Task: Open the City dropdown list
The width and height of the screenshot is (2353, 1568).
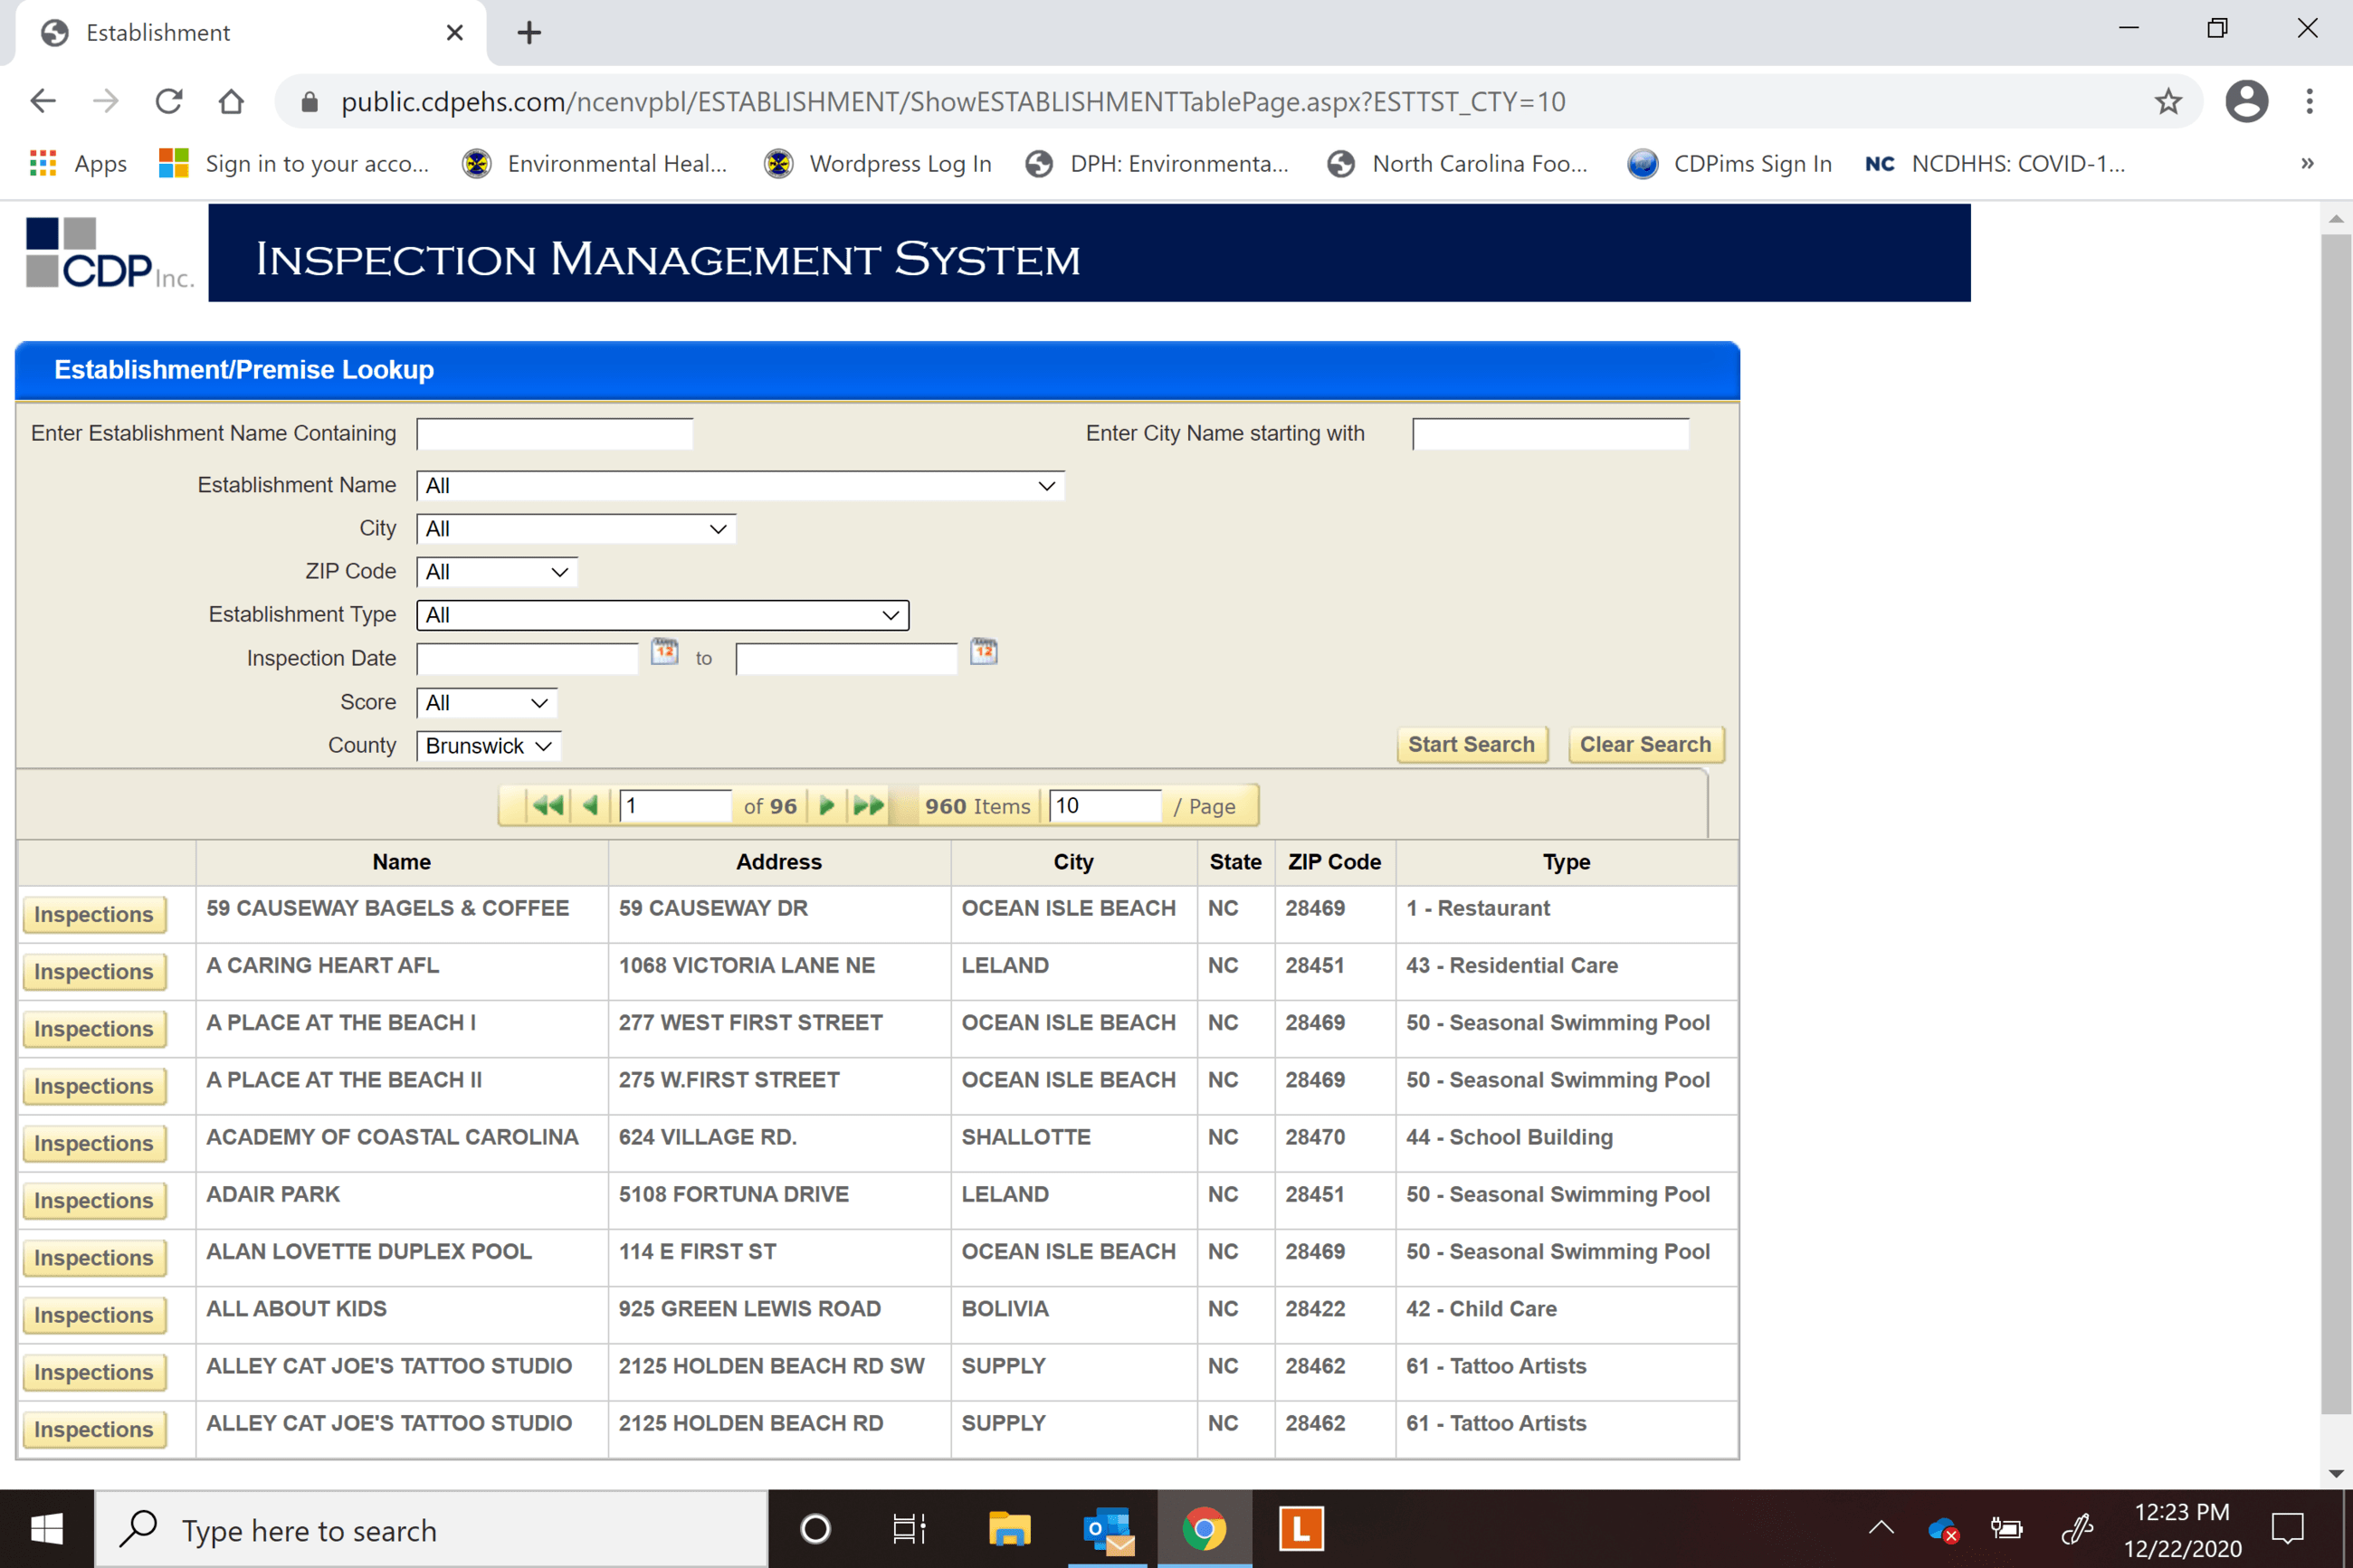Action: [x=576, y=529]
